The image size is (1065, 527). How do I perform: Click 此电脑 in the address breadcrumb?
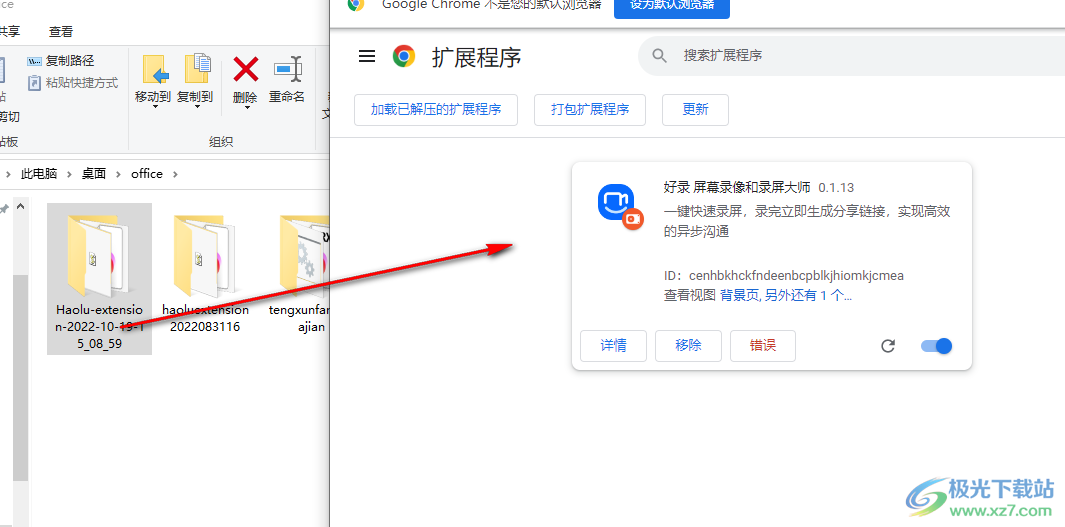39,174
